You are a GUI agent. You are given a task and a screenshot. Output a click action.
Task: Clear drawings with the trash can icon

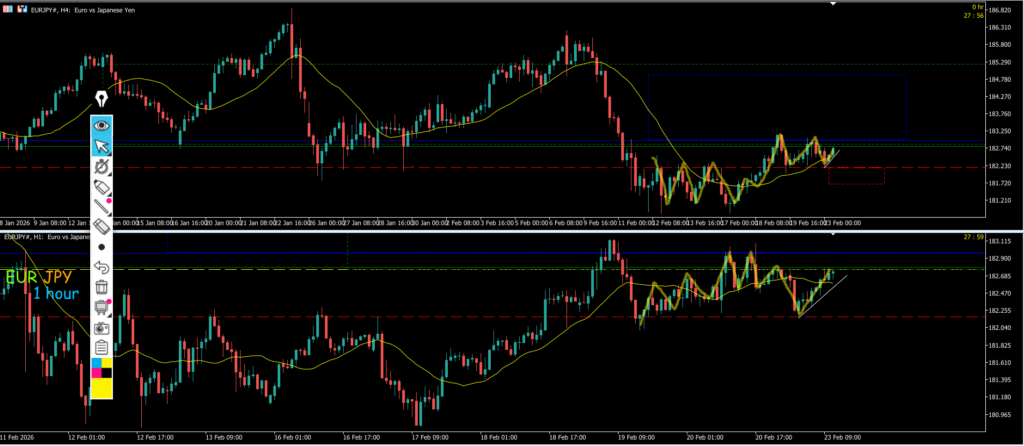click(x=101, y=288)
